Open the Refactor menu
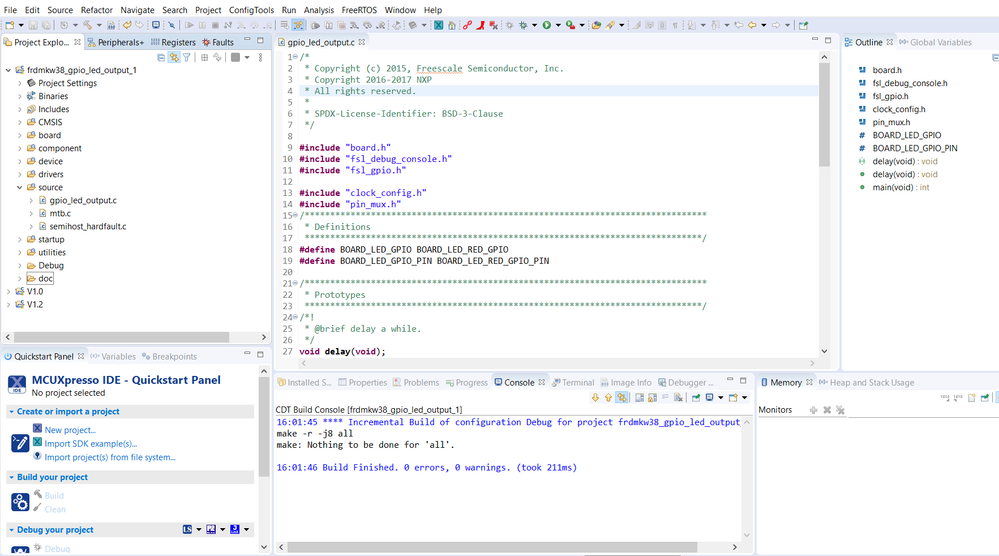999x556 pixels. (96, 10)
